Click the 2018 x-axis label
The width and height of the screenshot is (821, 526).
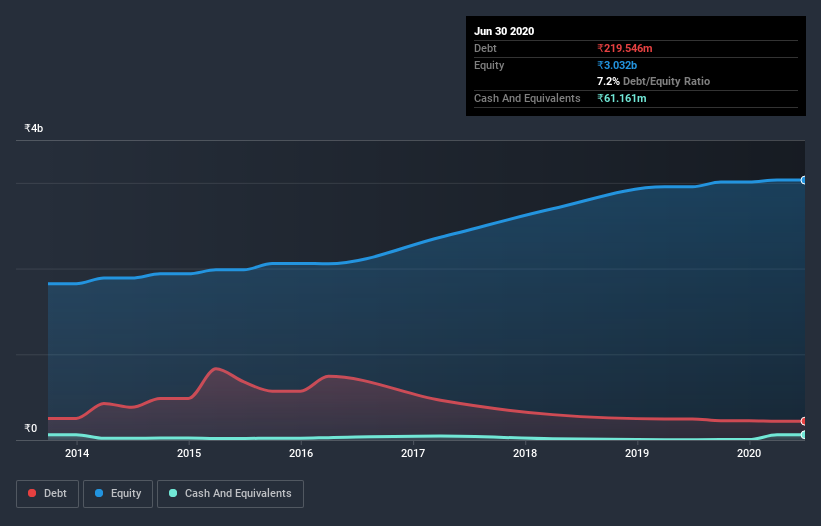click(525, 453)
